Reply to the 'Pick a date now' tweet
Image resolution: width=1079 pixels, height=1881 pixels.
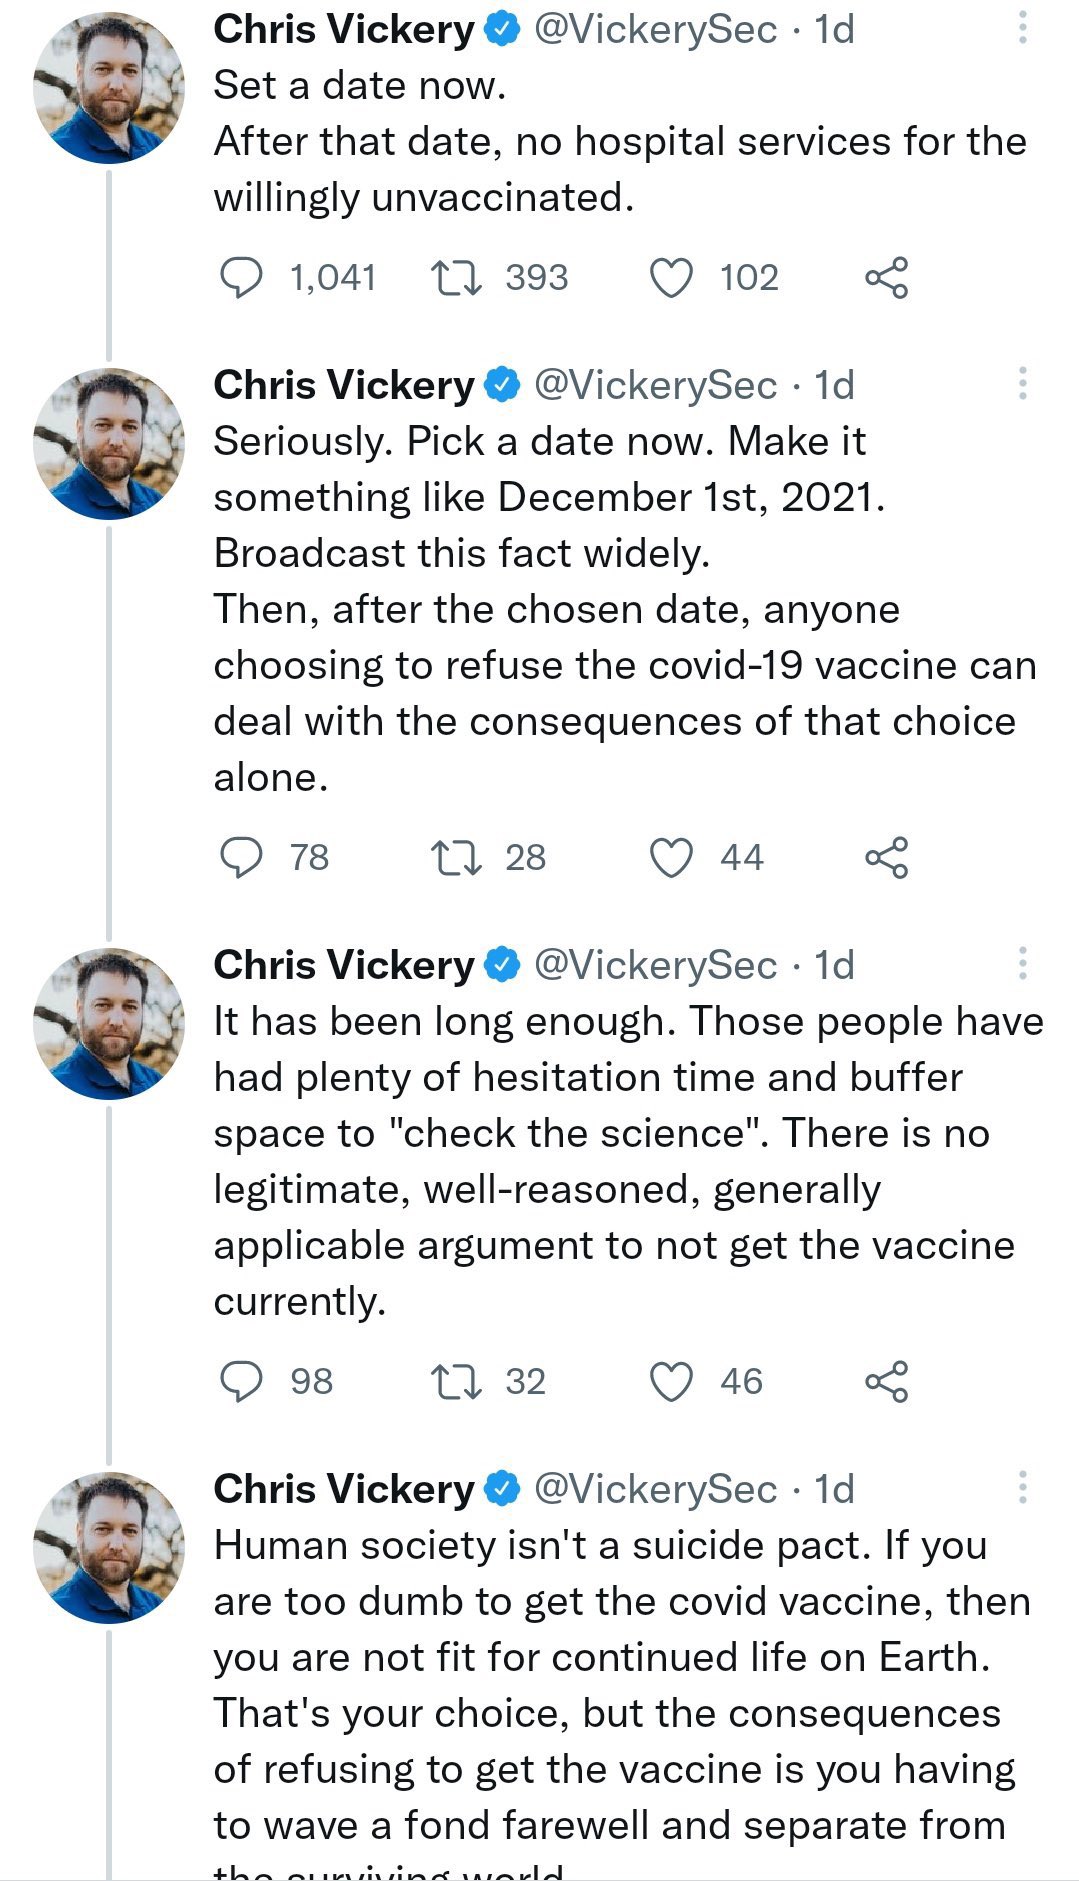[241, 857]
